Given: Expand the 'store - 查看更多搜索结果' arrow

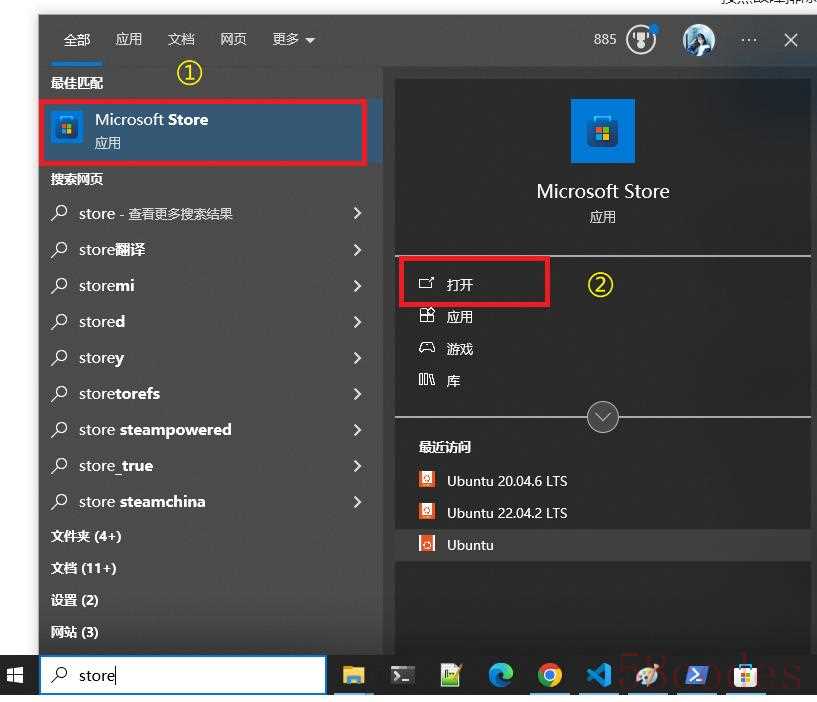Looking at the screenshot, I should [x=357, y=213].
